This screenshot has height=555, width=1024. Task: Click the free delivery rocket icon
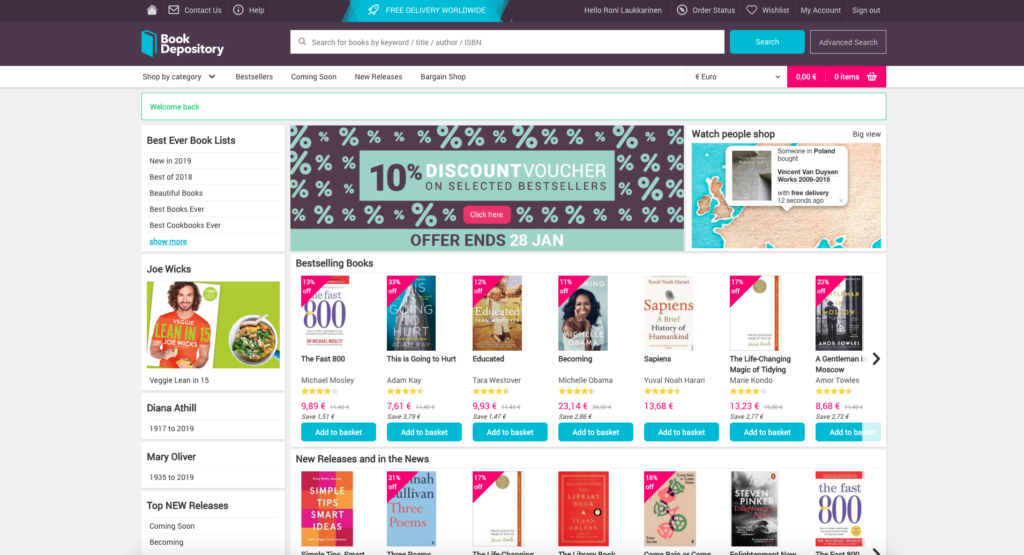[373, 10]
